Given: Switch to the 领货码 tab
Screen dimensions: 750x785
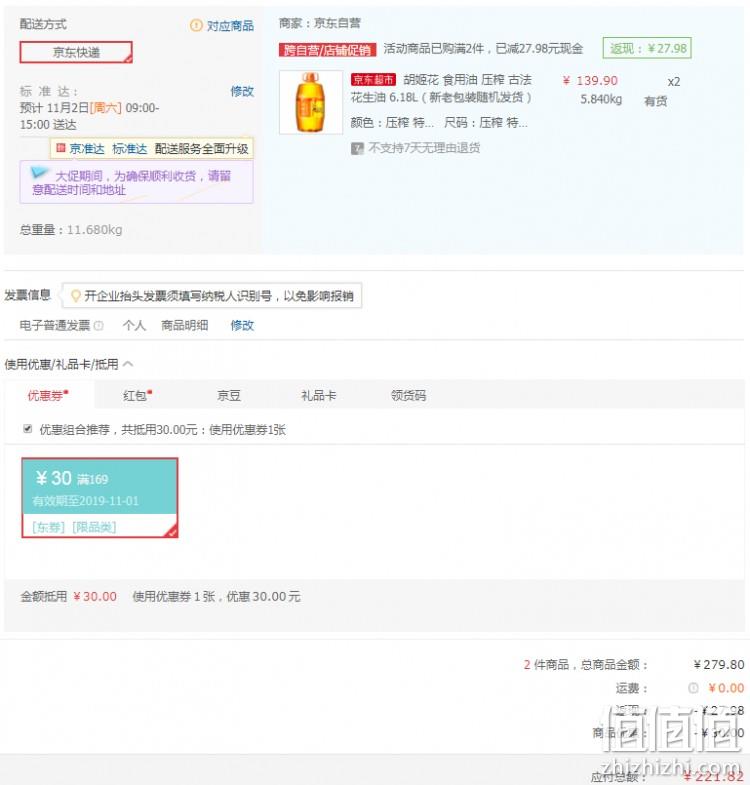Looking at the screenshot, I should 408,396.
